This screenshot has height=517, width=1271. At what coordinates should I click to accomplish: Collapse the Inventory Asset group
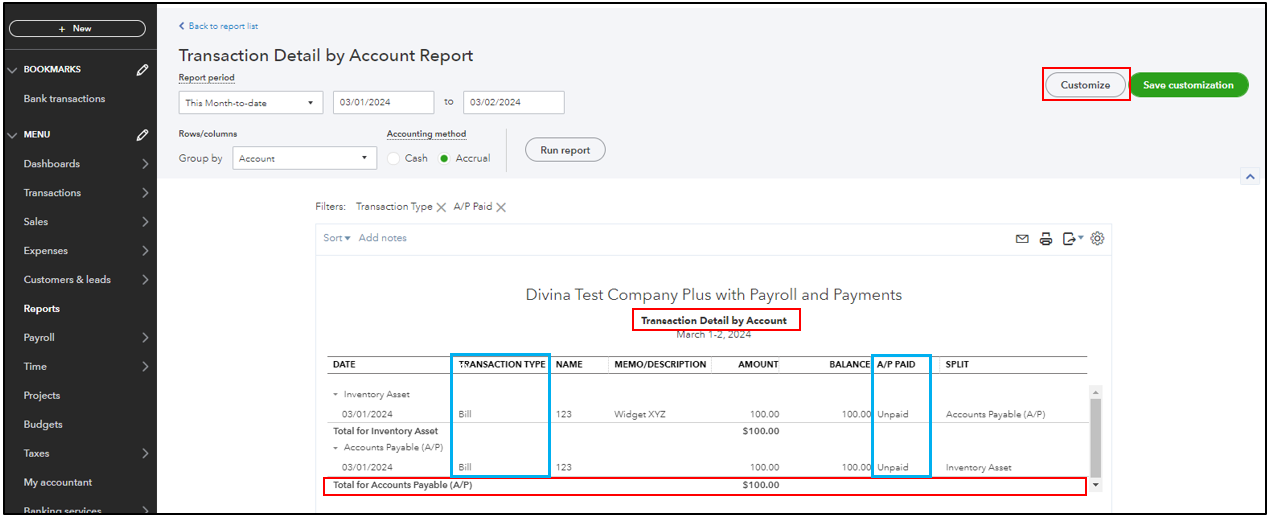[336, 395]
